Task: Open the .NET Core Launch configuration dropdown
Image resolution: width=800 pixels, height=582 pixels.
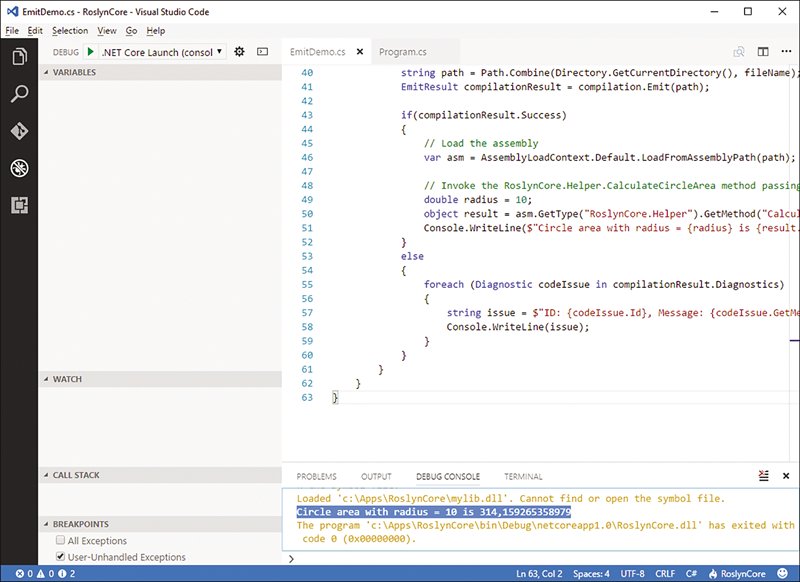Action: pyautogui.click(x=165, y=51)
